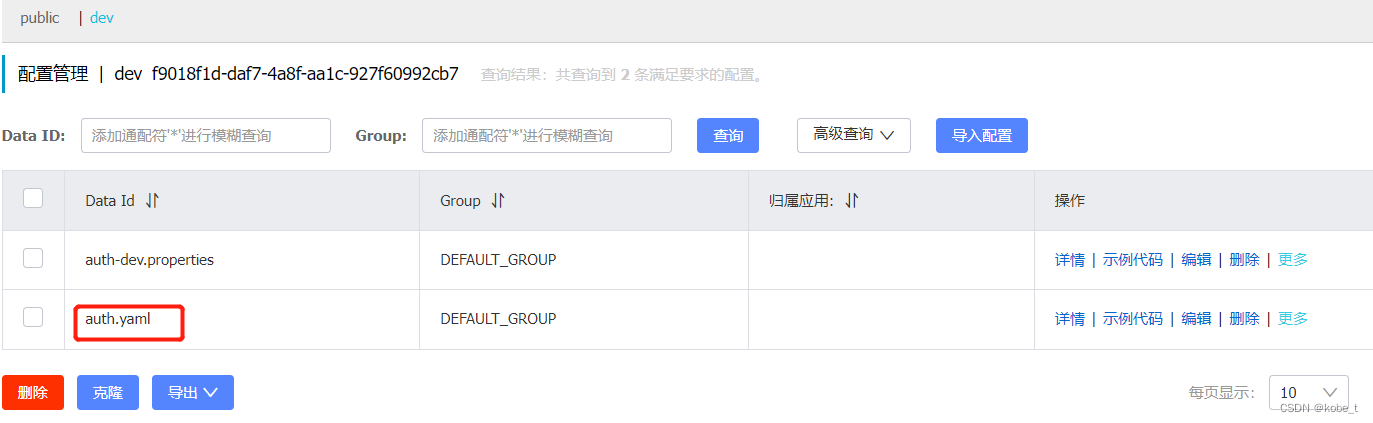The image size is (1373, 423).
Task: Open 详情 details for auth.yaml
Action: (x=1070, y=319)
